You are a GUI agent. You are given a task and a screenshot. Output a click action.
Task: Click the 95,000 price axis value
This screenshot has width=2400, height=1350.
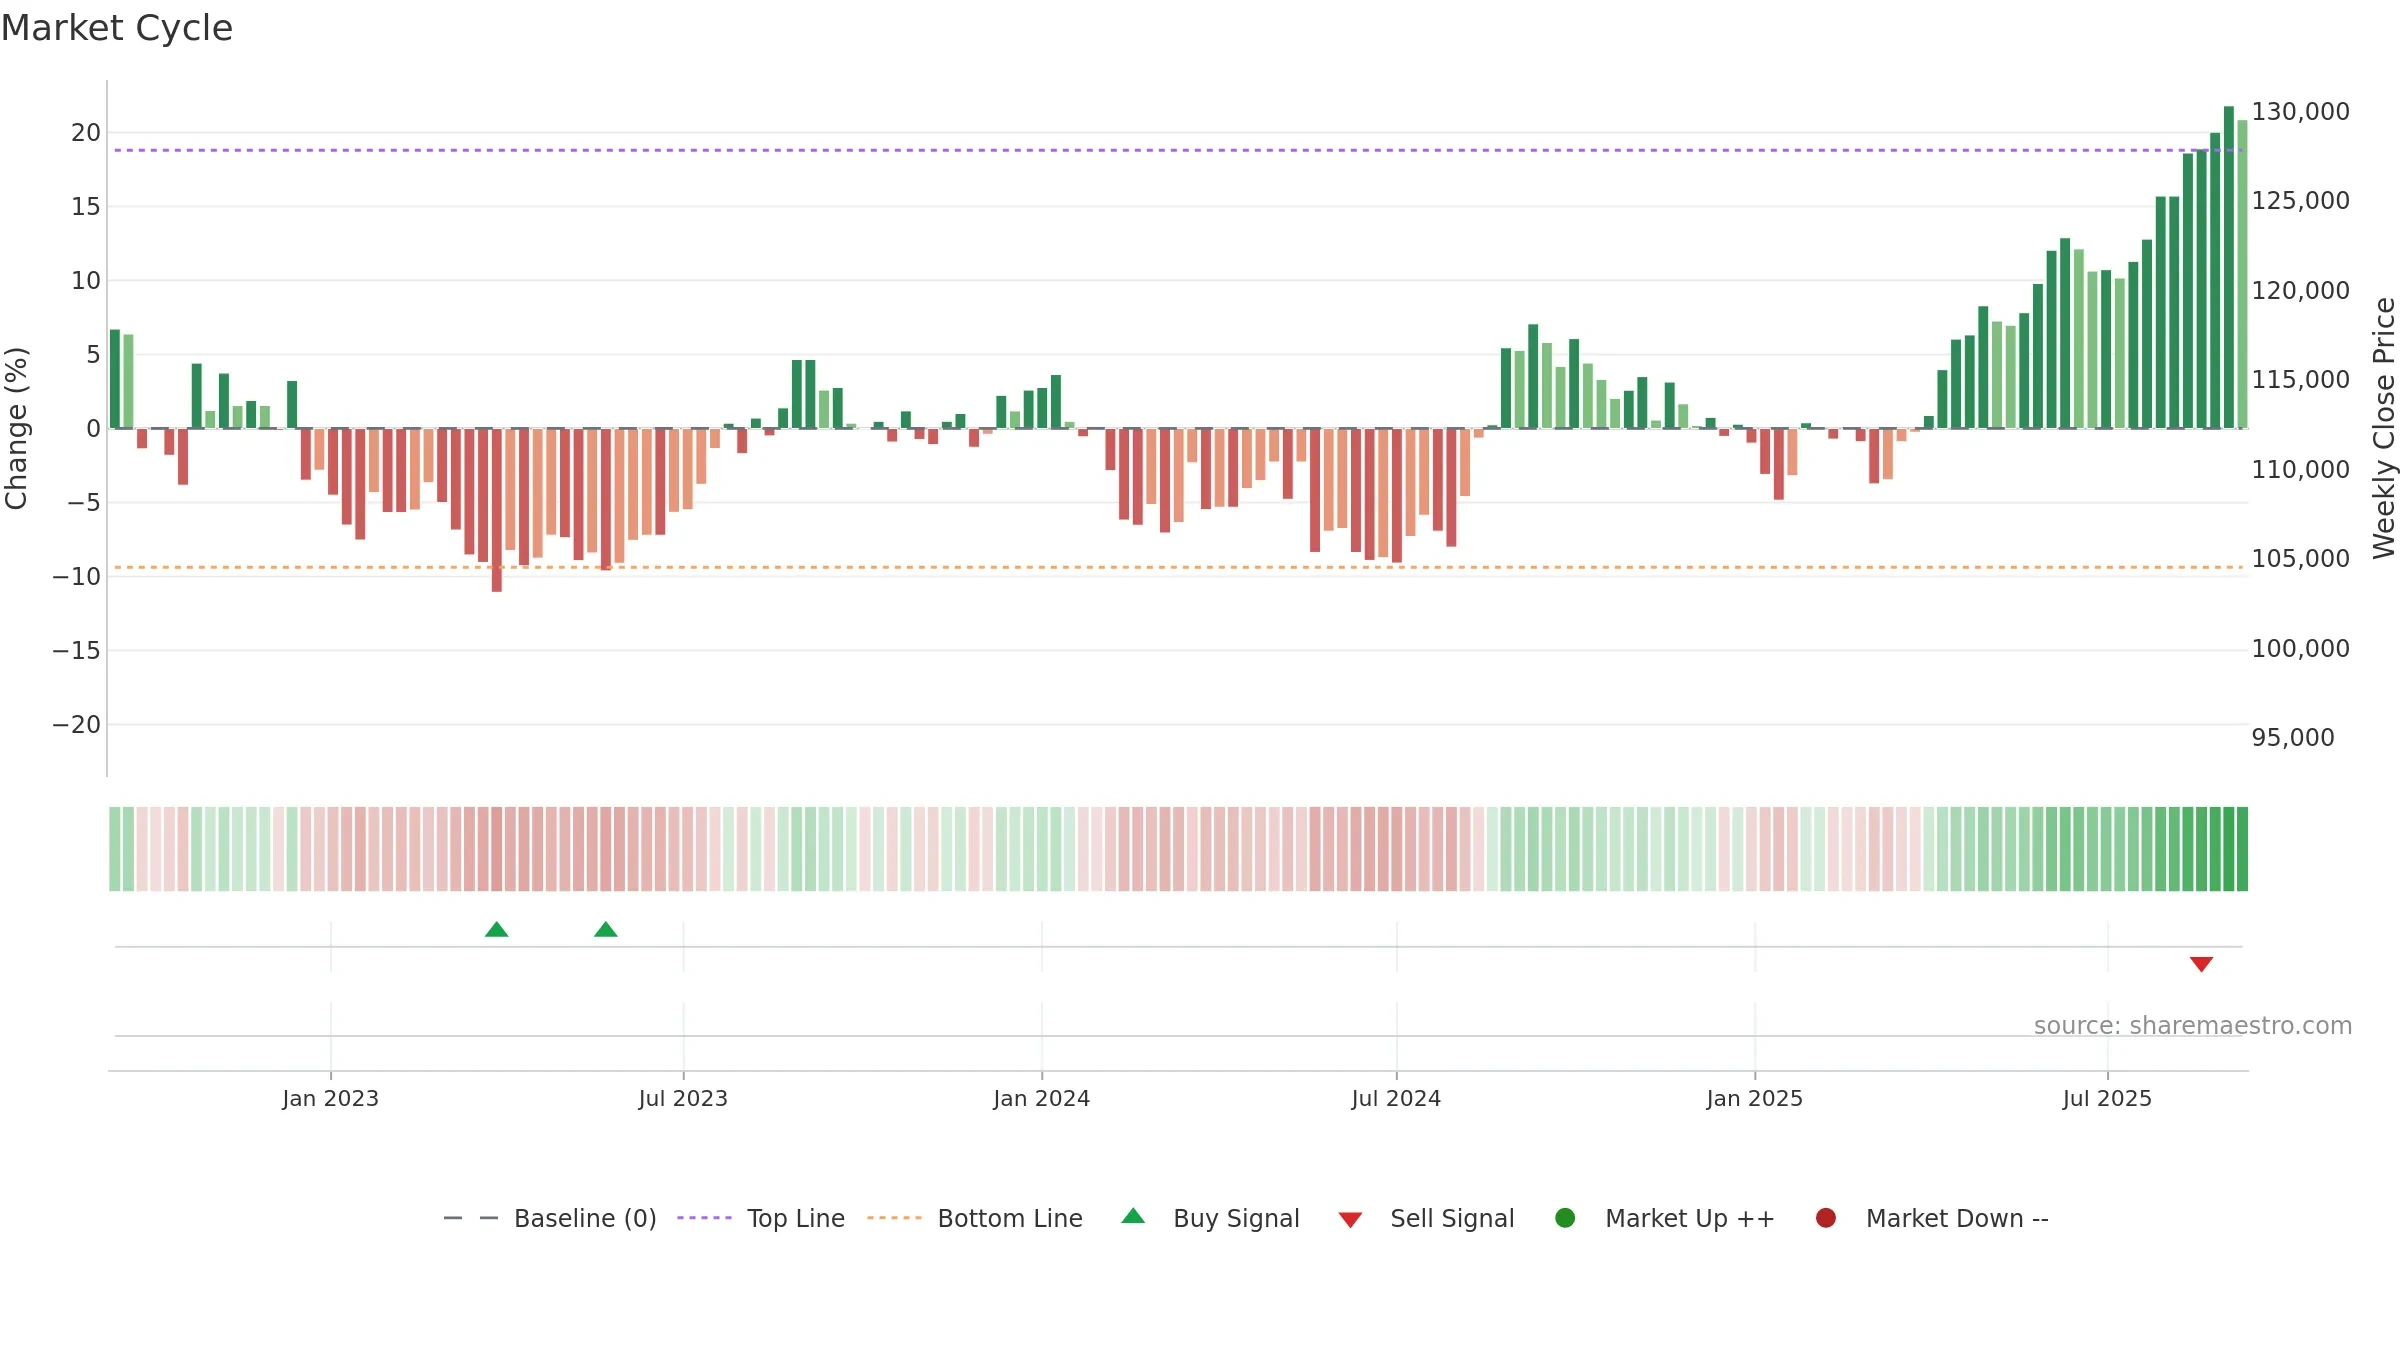[2293, 738]
